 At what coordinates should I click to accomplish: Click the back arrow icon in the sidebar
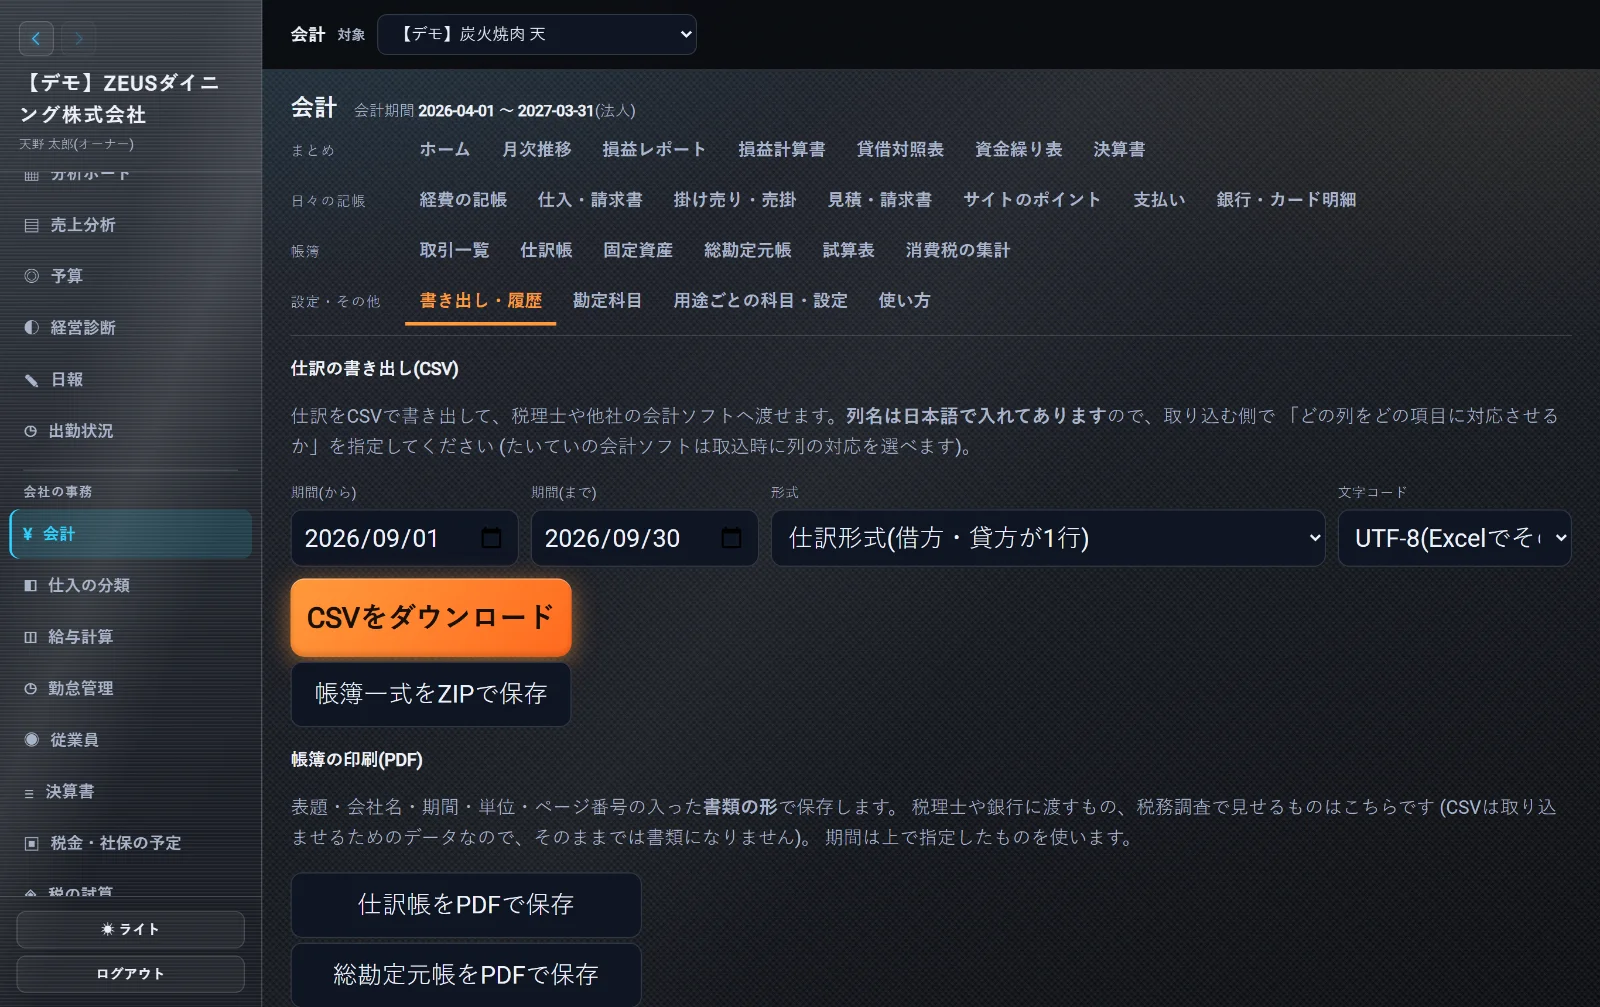tap(36, 39)
